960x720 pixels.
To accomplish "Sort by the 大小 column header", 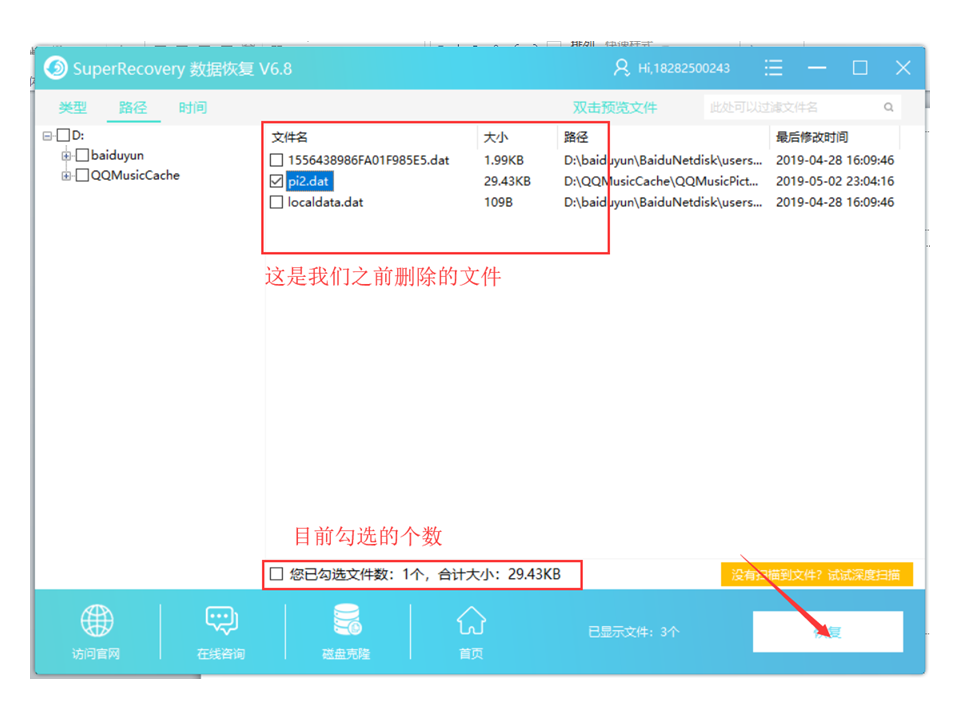I will point(496,137).
